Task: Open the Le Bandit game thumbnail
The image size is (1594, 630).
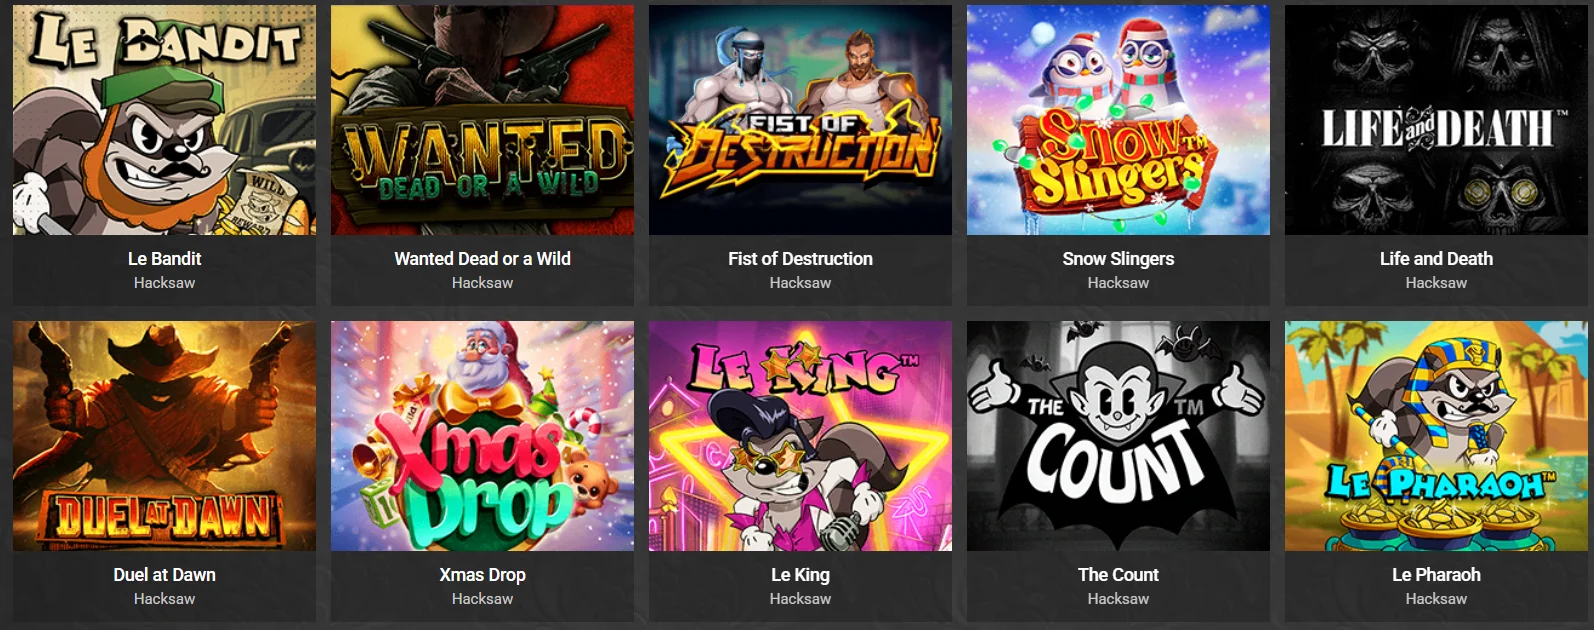Action: pyautogui.click(x=164, y=120)
